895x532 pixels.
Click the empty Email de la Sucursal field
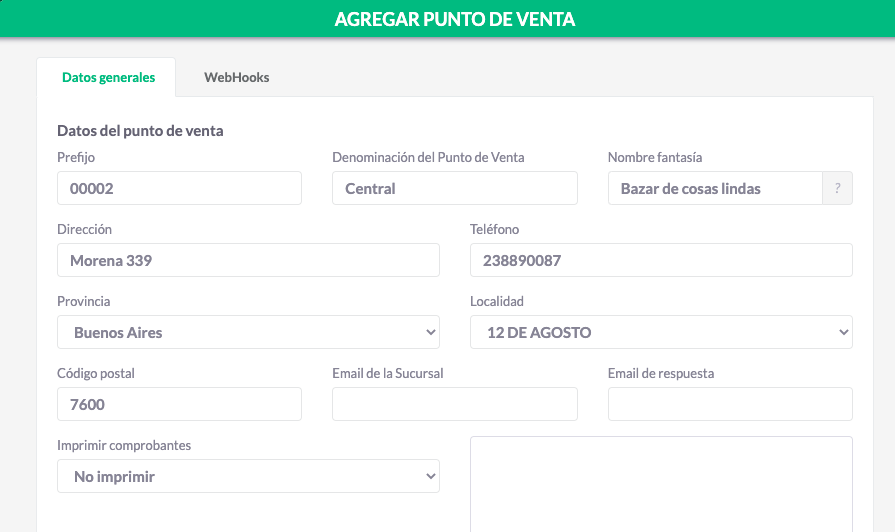tap(455, 404)
